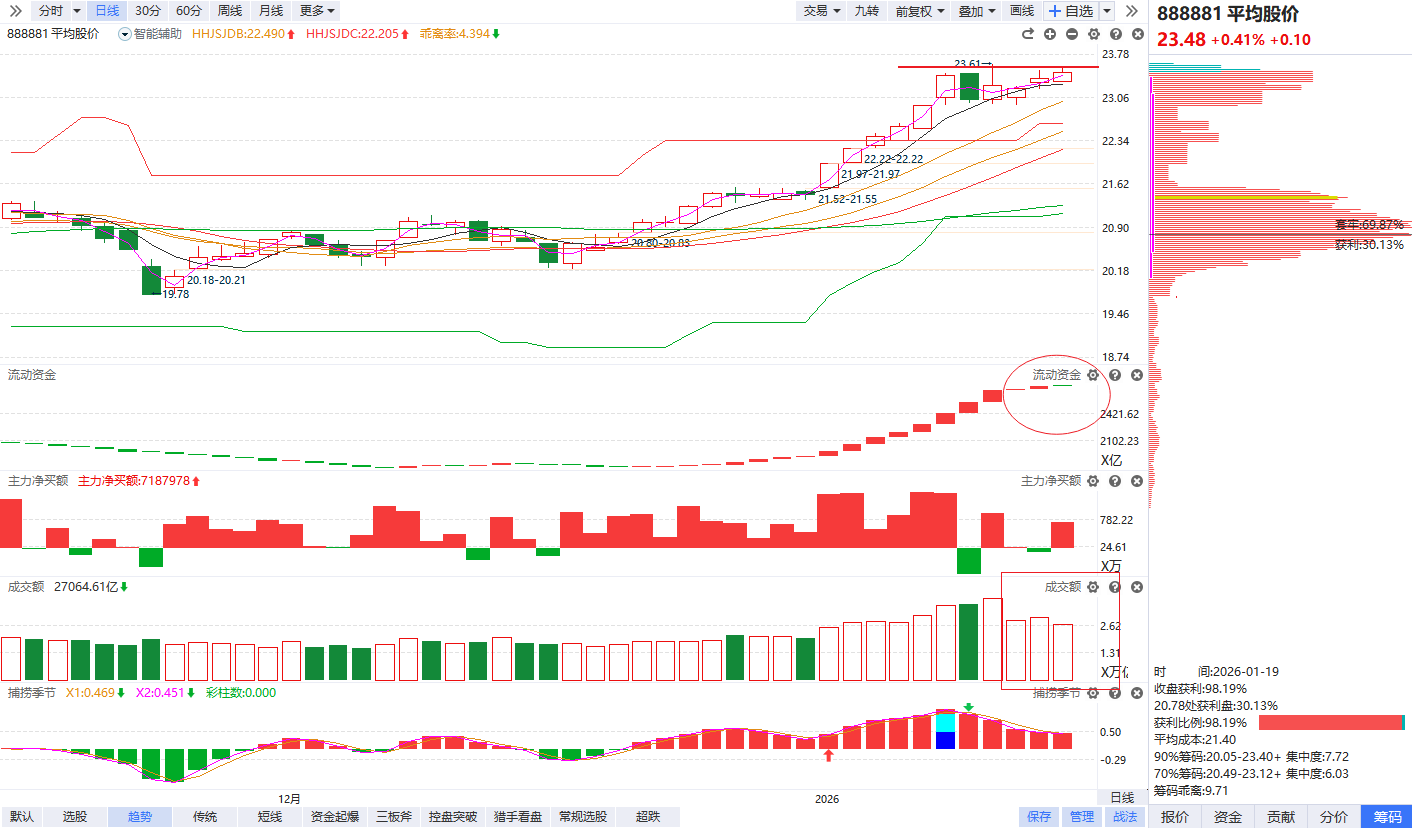Viewport: 1412px width, 828px height.
Task: Zoom in the main K-line chart
Action: tap(1050, 34)
